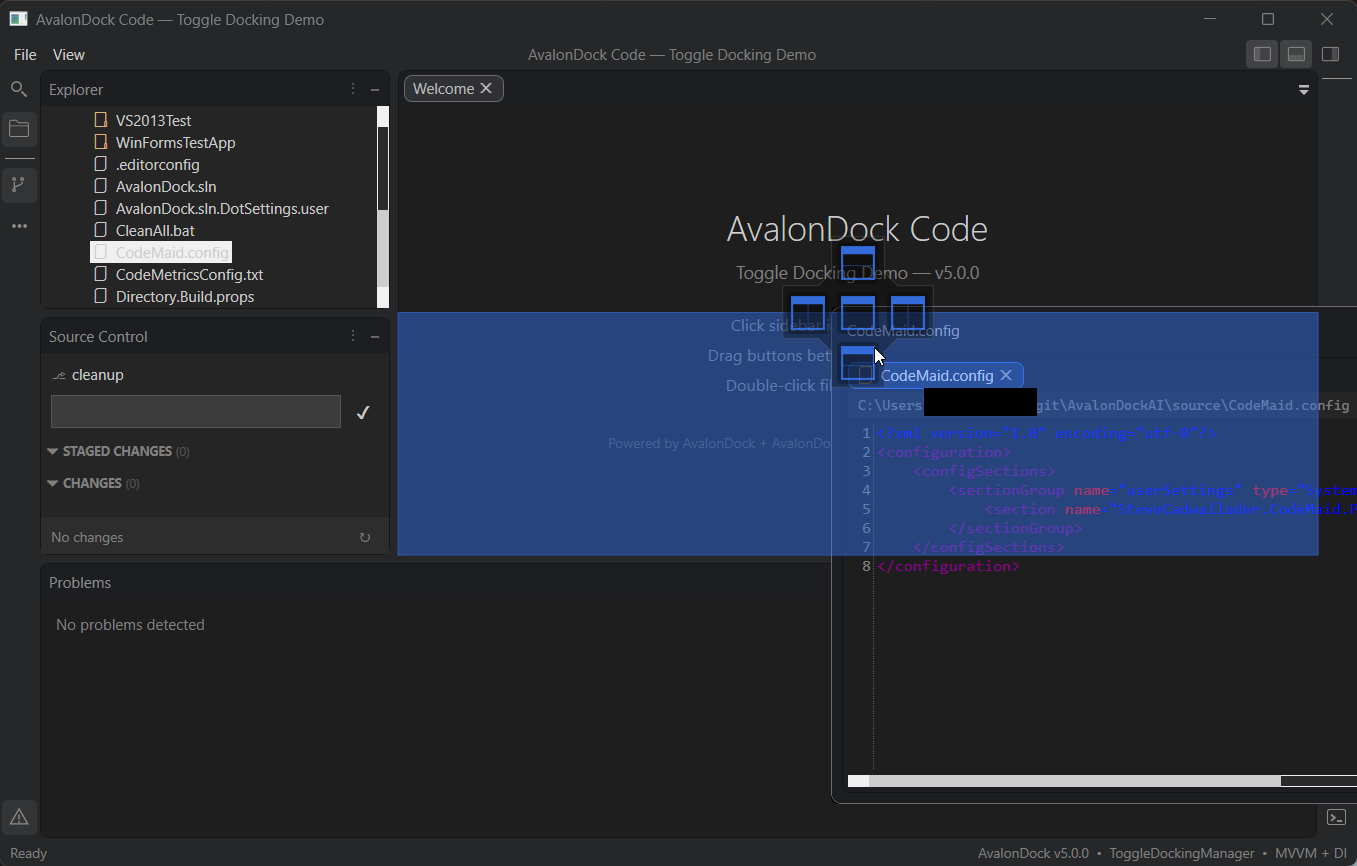The width and height of the screenshot is (1357, 866).
Task: Open the Problems warning triangle icon
Action: point(19,818)
